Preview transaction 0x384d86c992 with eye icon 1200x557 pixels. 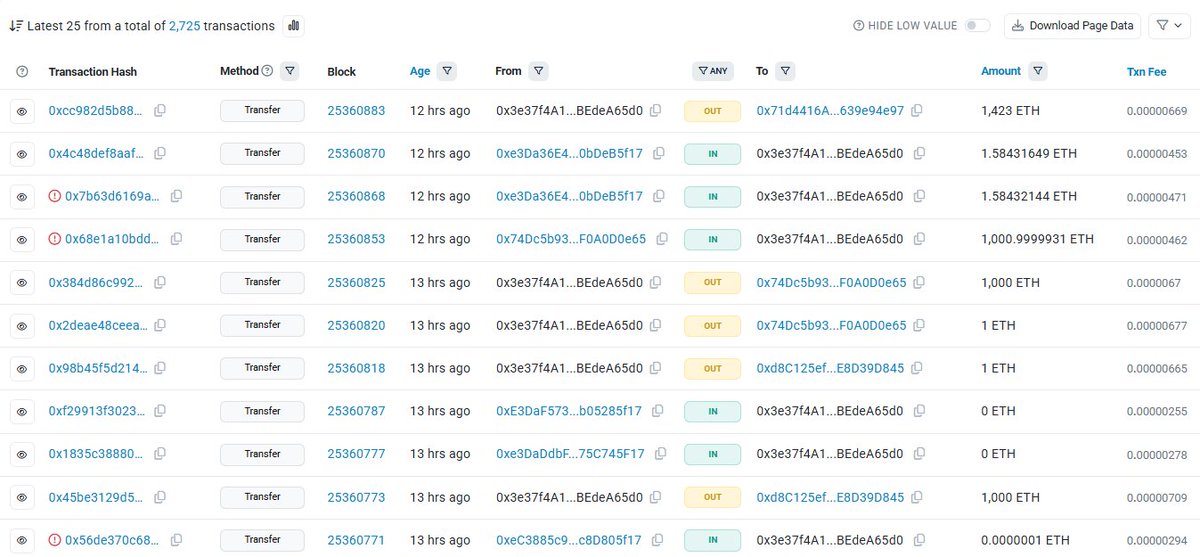tap(22, 282)
